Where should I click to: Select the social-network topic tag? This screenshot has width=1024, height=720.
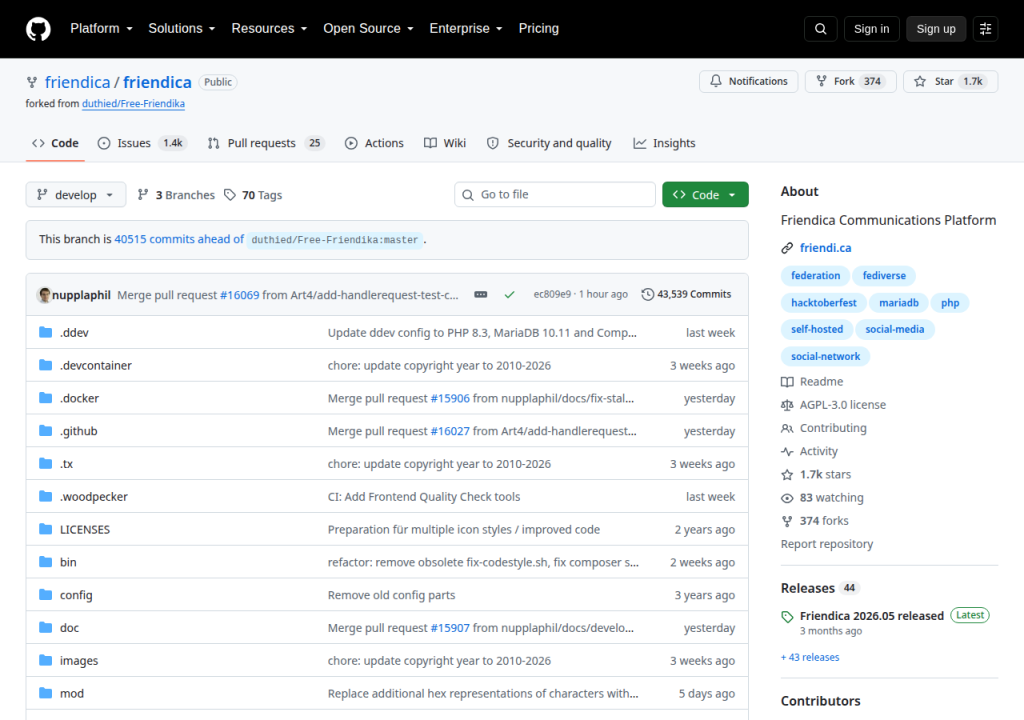click(825, 356)
